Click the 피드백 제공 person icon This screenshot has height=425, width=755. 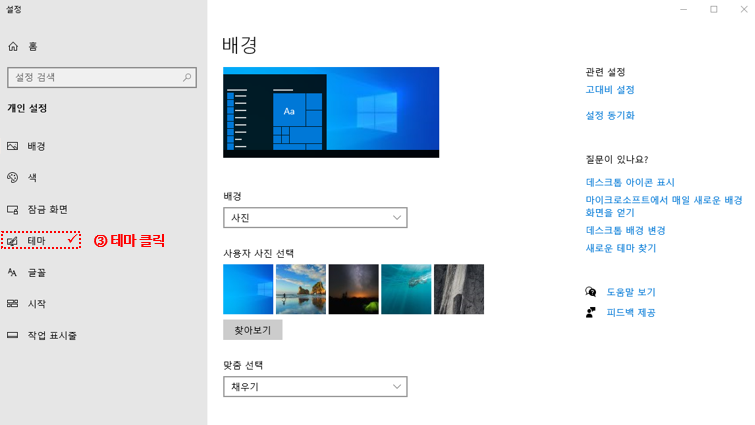(x=591, y=312)
